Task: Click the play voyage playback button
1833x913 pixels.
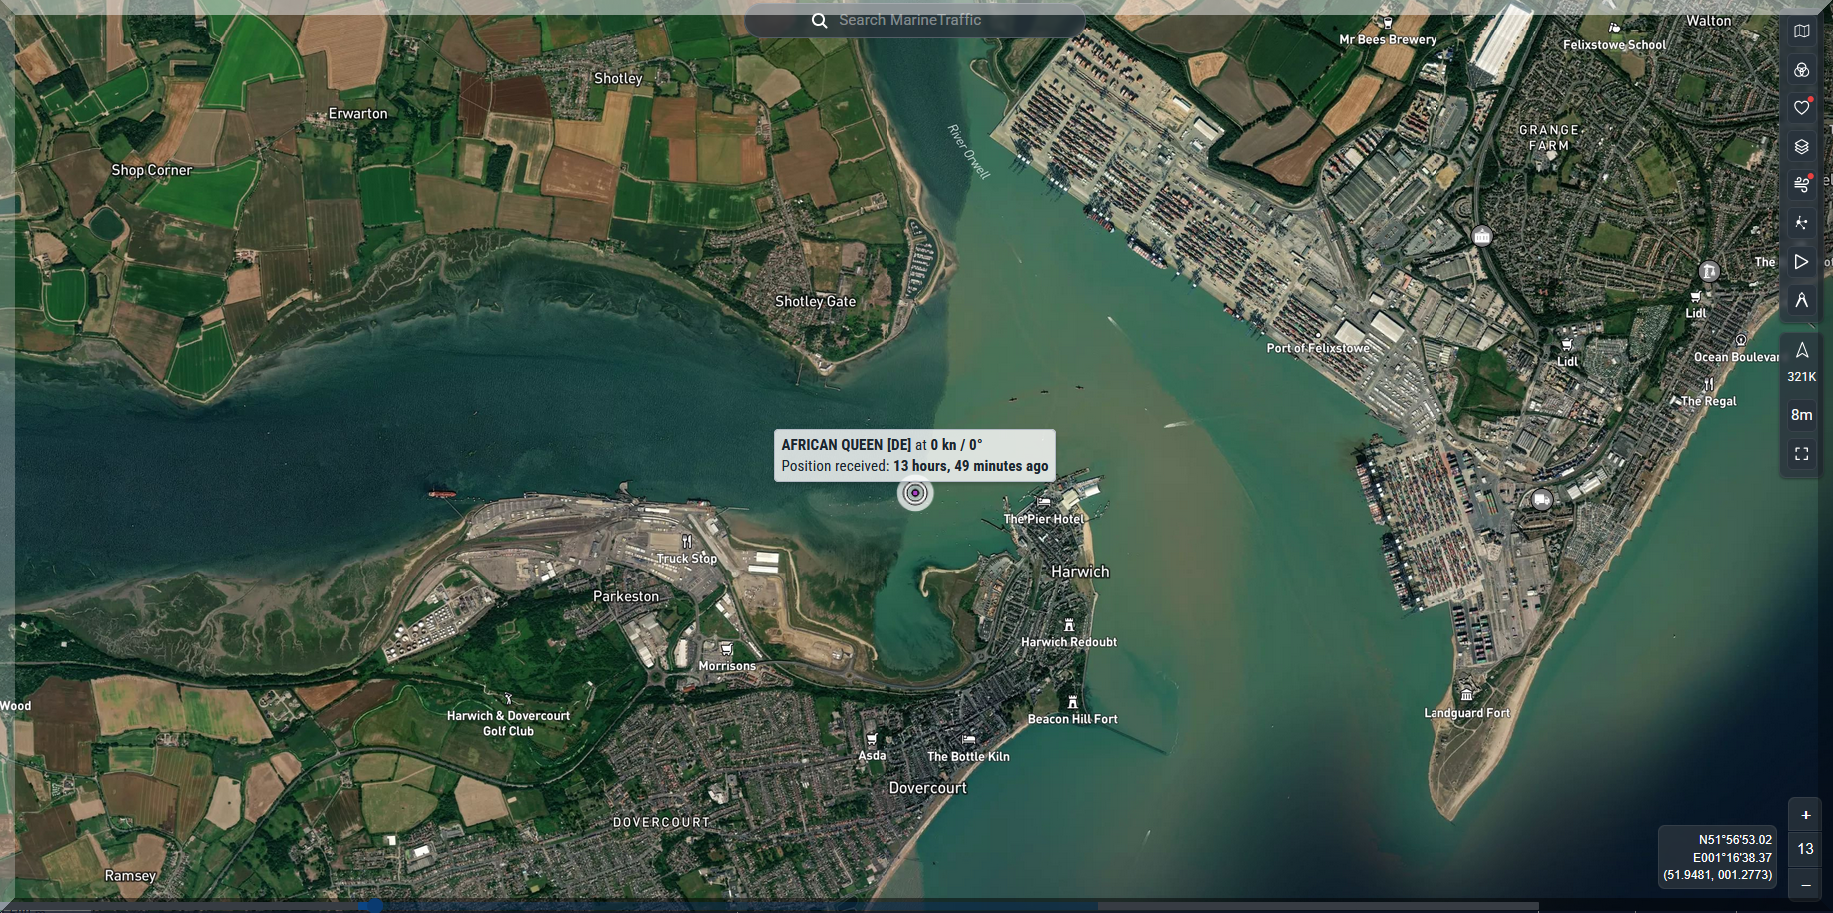Action: click(1801, 262)
